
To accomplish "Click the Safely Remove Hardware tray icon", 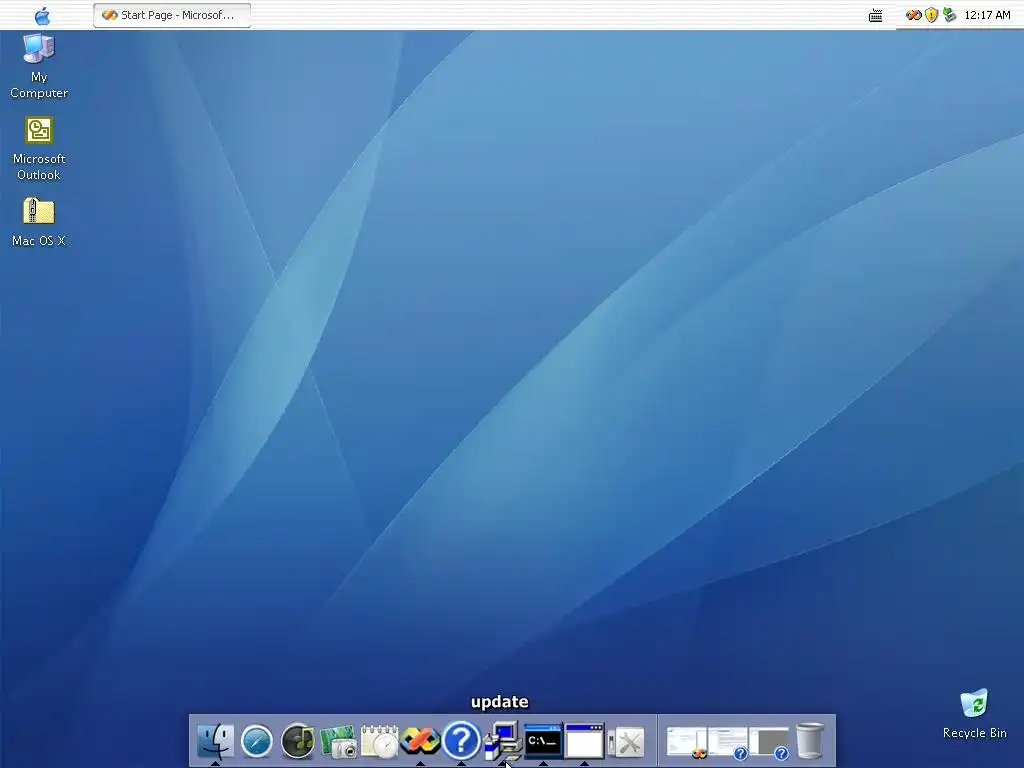I will coord(950,15).
